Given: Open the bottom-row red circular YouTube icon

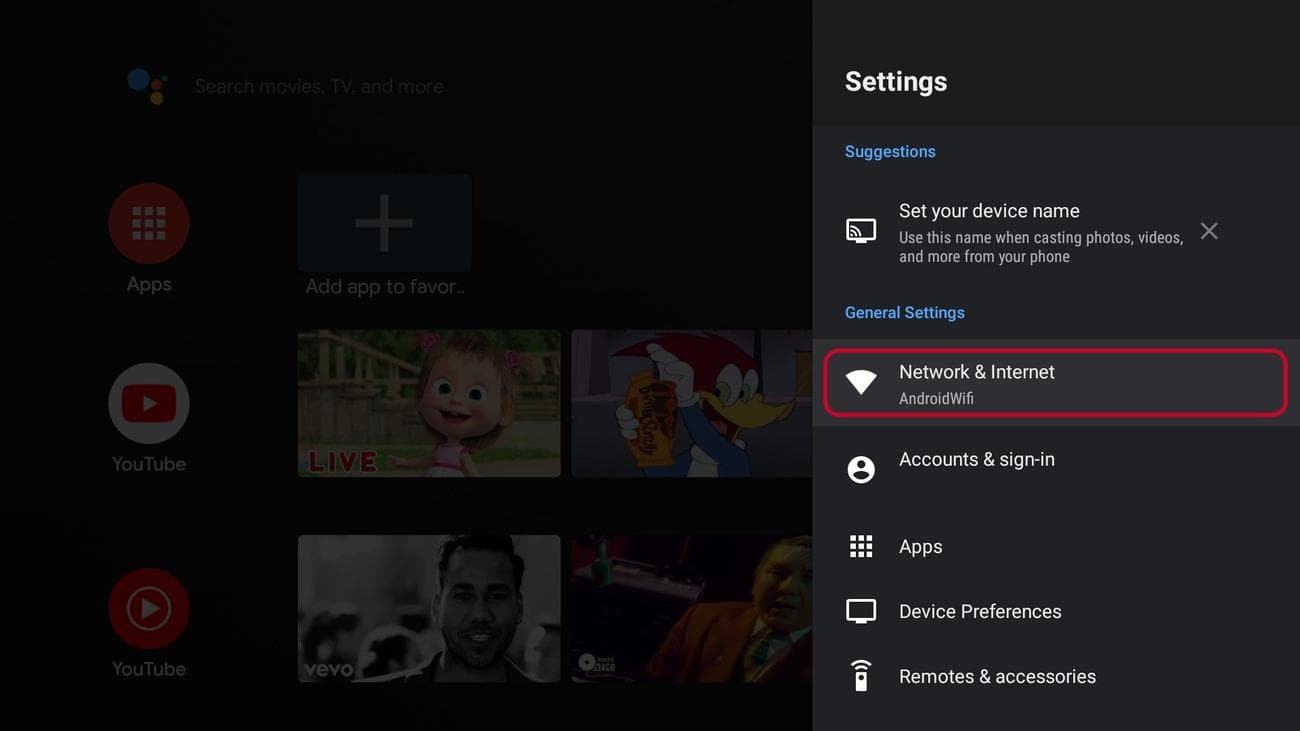Looking at the screenshot, I should click(149, 609).
